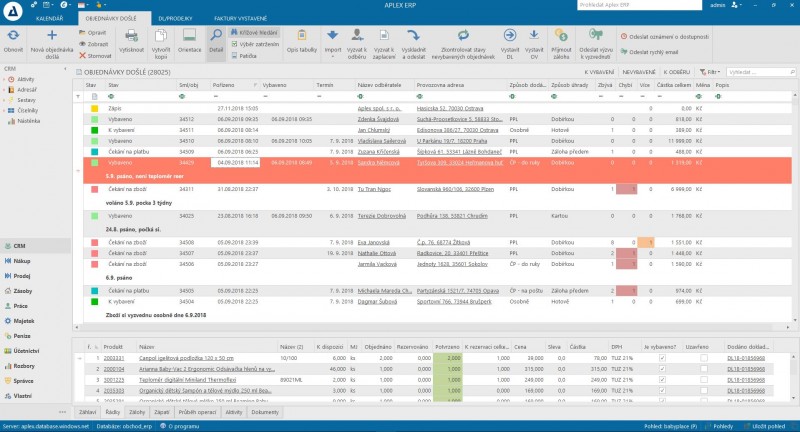Toggle the 'Je vybaveno?' checkbox for product 2003331

[661, 357]
